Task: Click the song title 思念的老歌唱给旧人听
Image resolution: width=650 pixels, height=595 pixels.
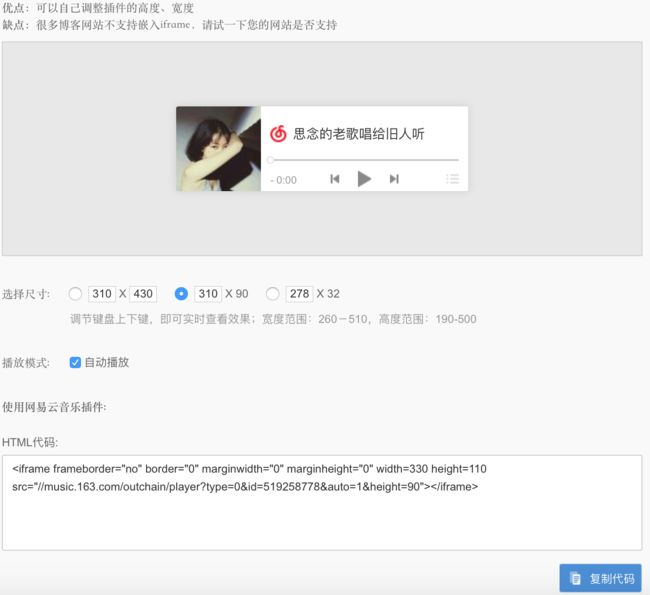Action: pos(359,134)
